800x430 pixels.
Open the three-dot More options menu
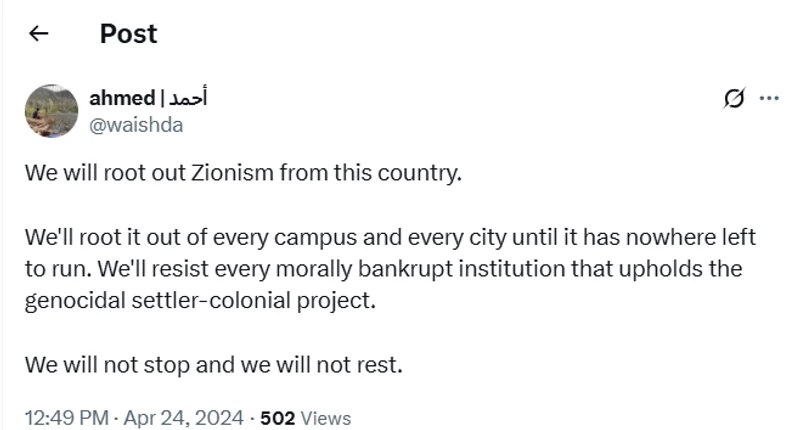(769, 98)
